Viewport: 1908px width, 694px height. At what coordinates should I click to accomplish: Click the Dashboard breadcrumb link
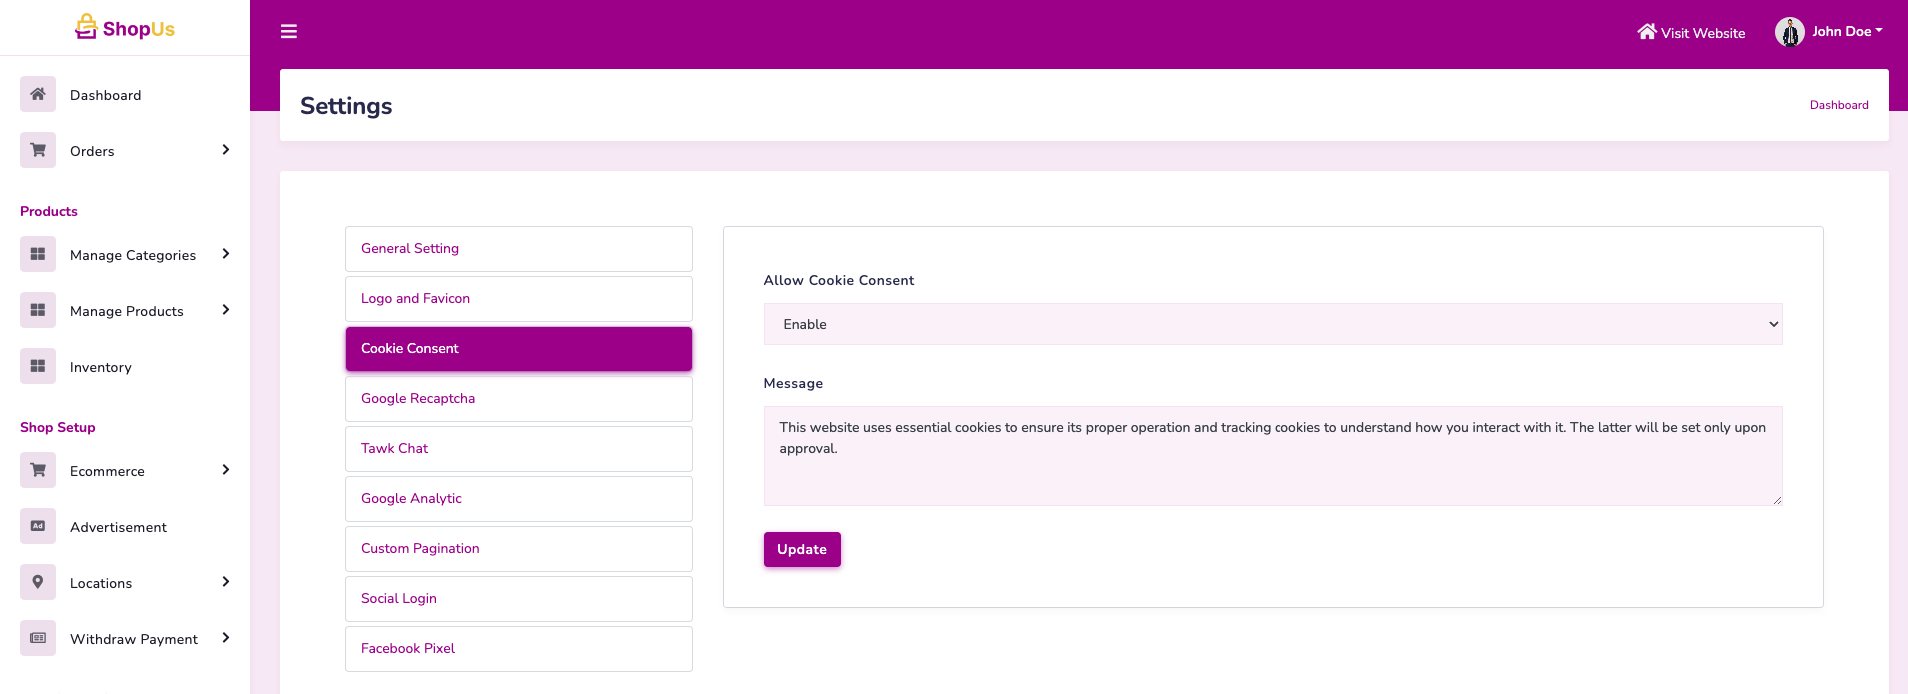1838,105
